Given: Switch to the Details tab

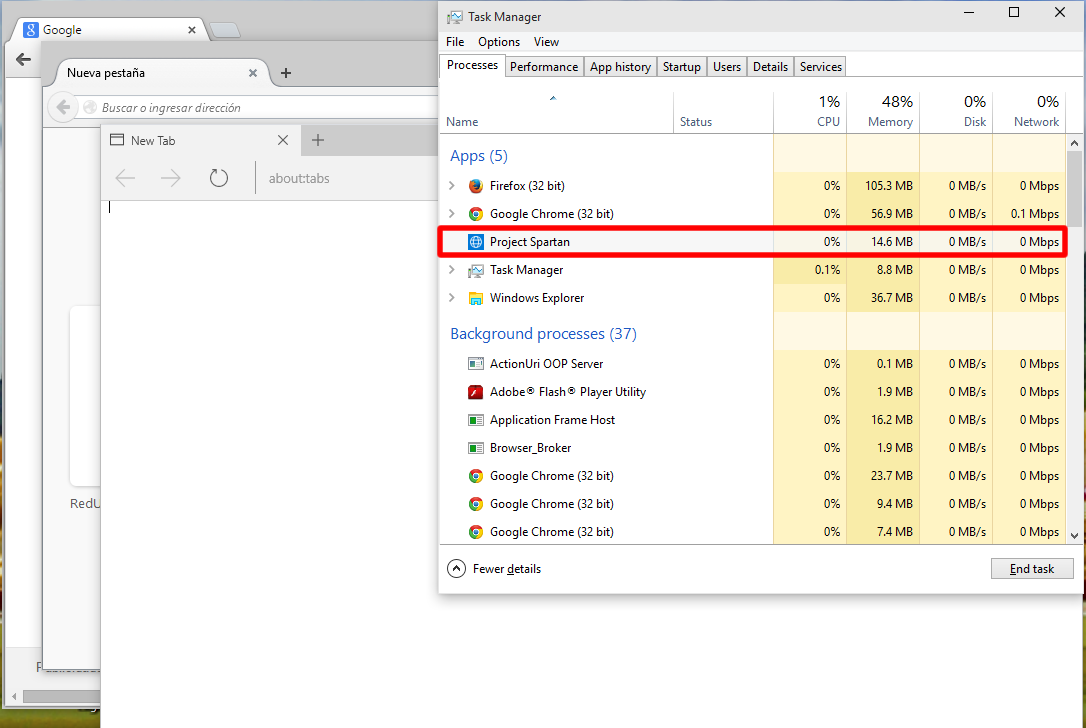Looking at the screenshot, I should (x=770, y=66).
